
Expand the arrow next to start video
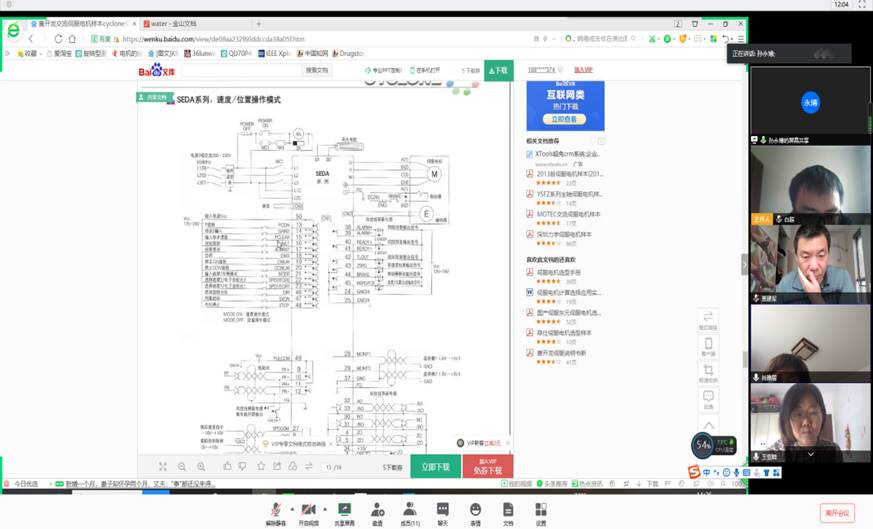pyautogui.click(x=323, y=508)
